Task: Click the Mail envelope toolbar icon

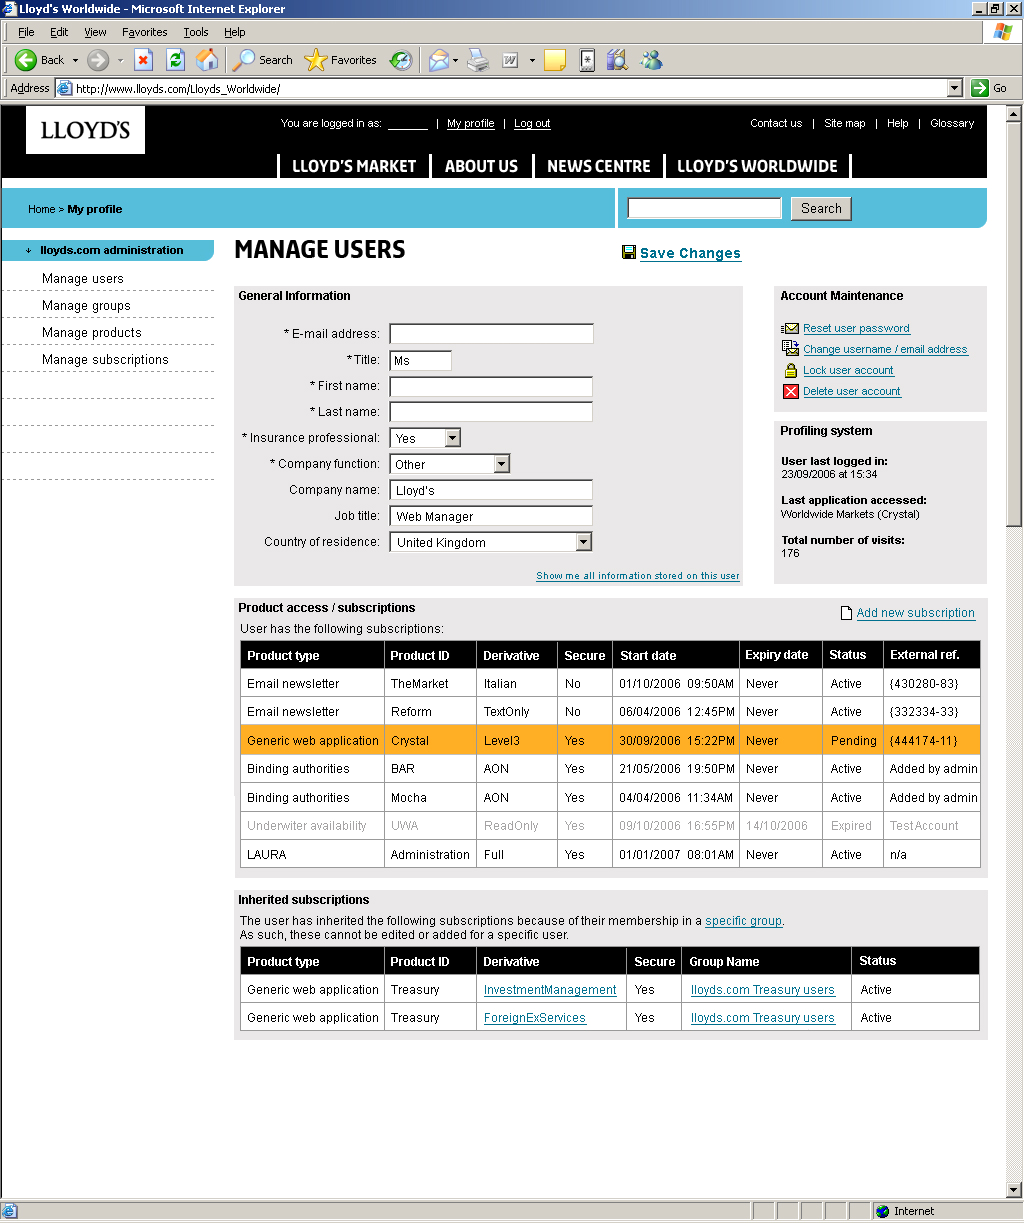Action: click(438, 60)
